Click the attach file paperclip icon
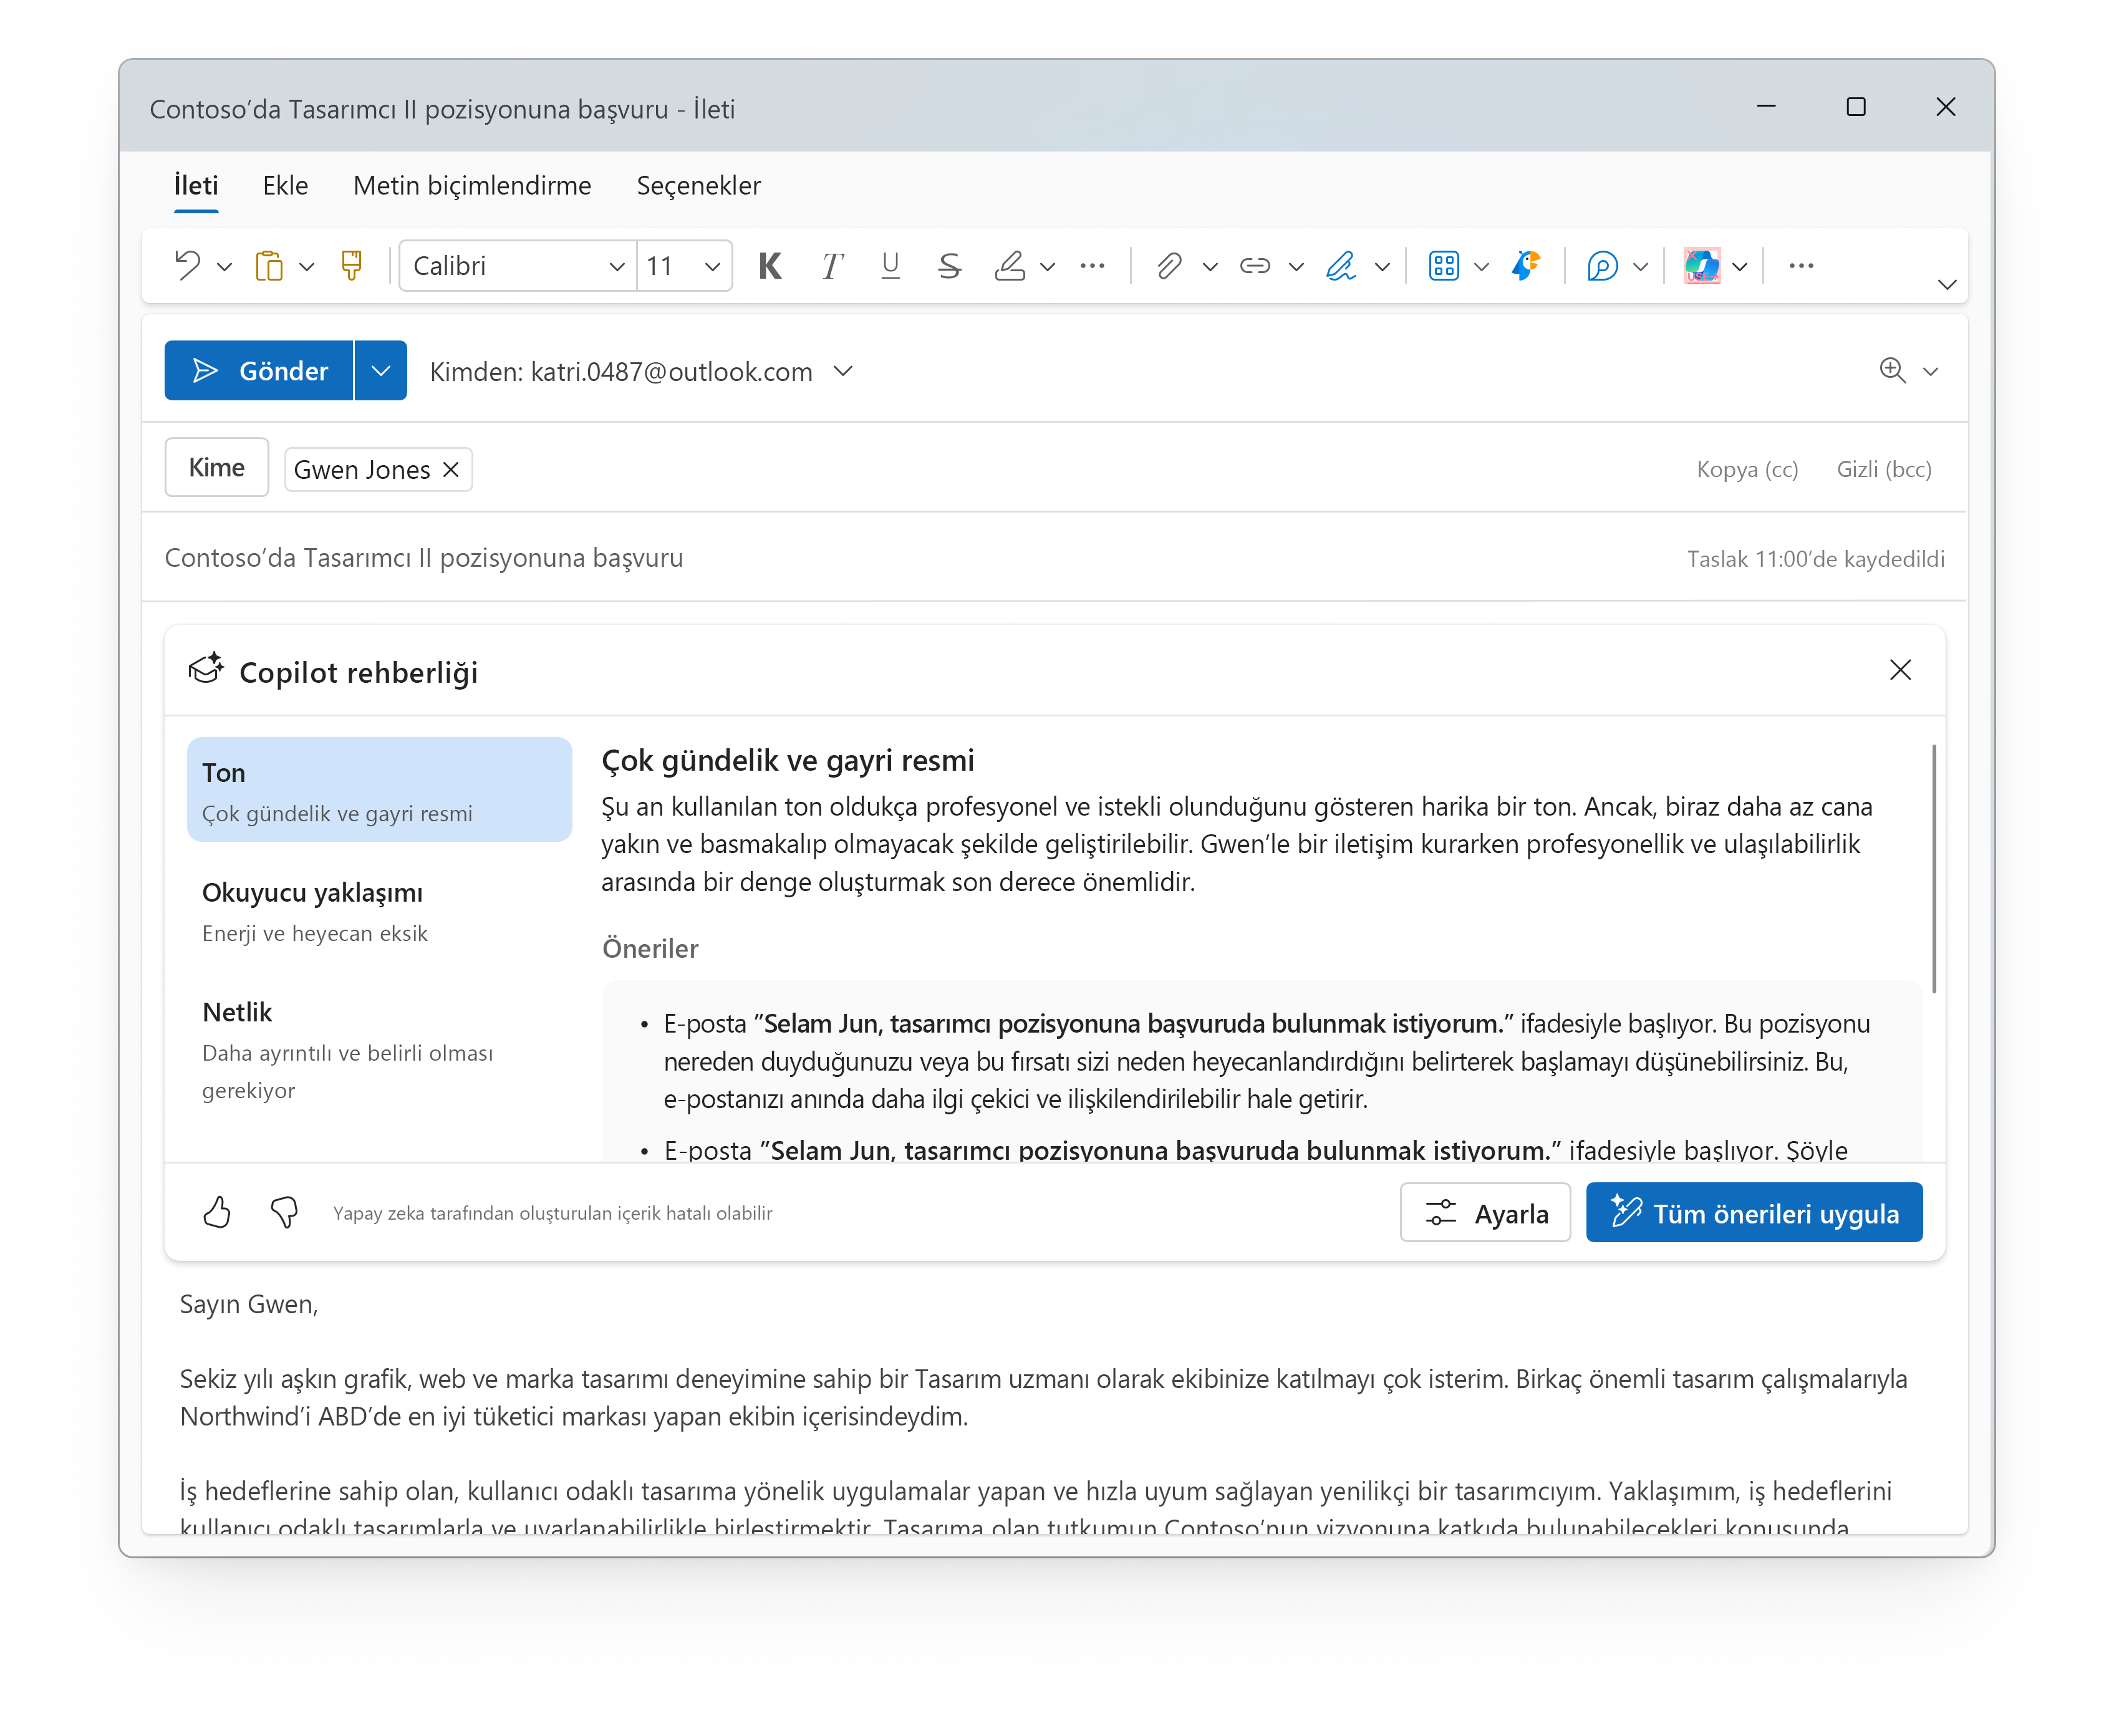This screenshot has width=2114, height=1736. (1168, 266)
